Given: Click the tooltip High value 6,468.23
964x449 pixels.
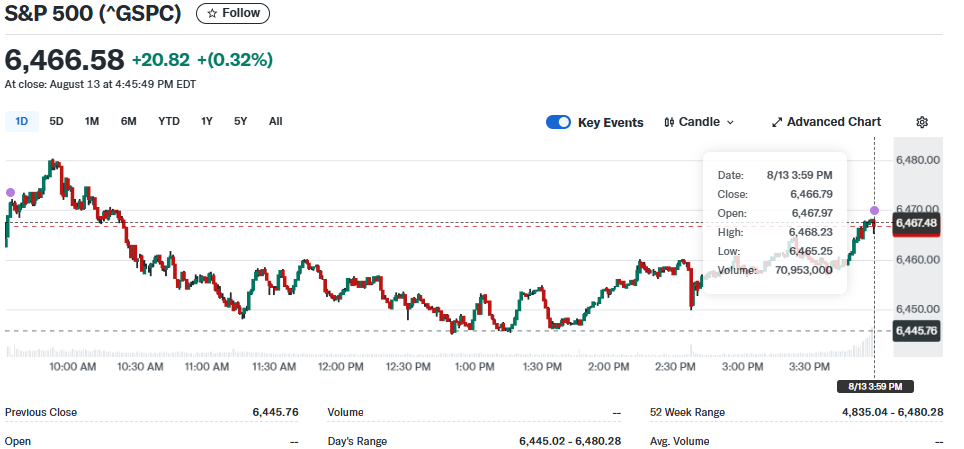Looking at the screenshot, I should 812,232.
